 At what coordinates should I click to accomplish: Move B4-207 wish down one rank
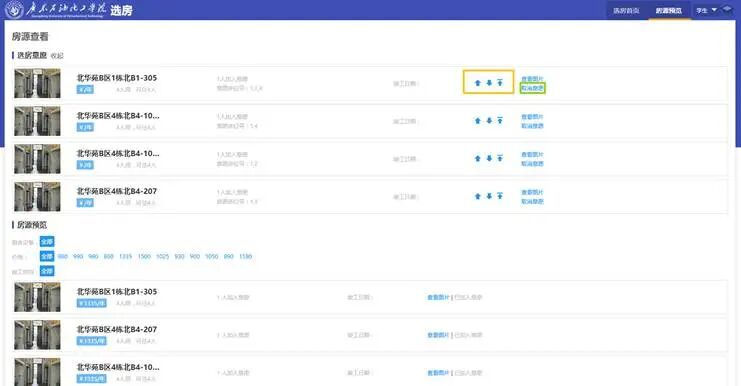pyautogui.click(x=489, y=196)
